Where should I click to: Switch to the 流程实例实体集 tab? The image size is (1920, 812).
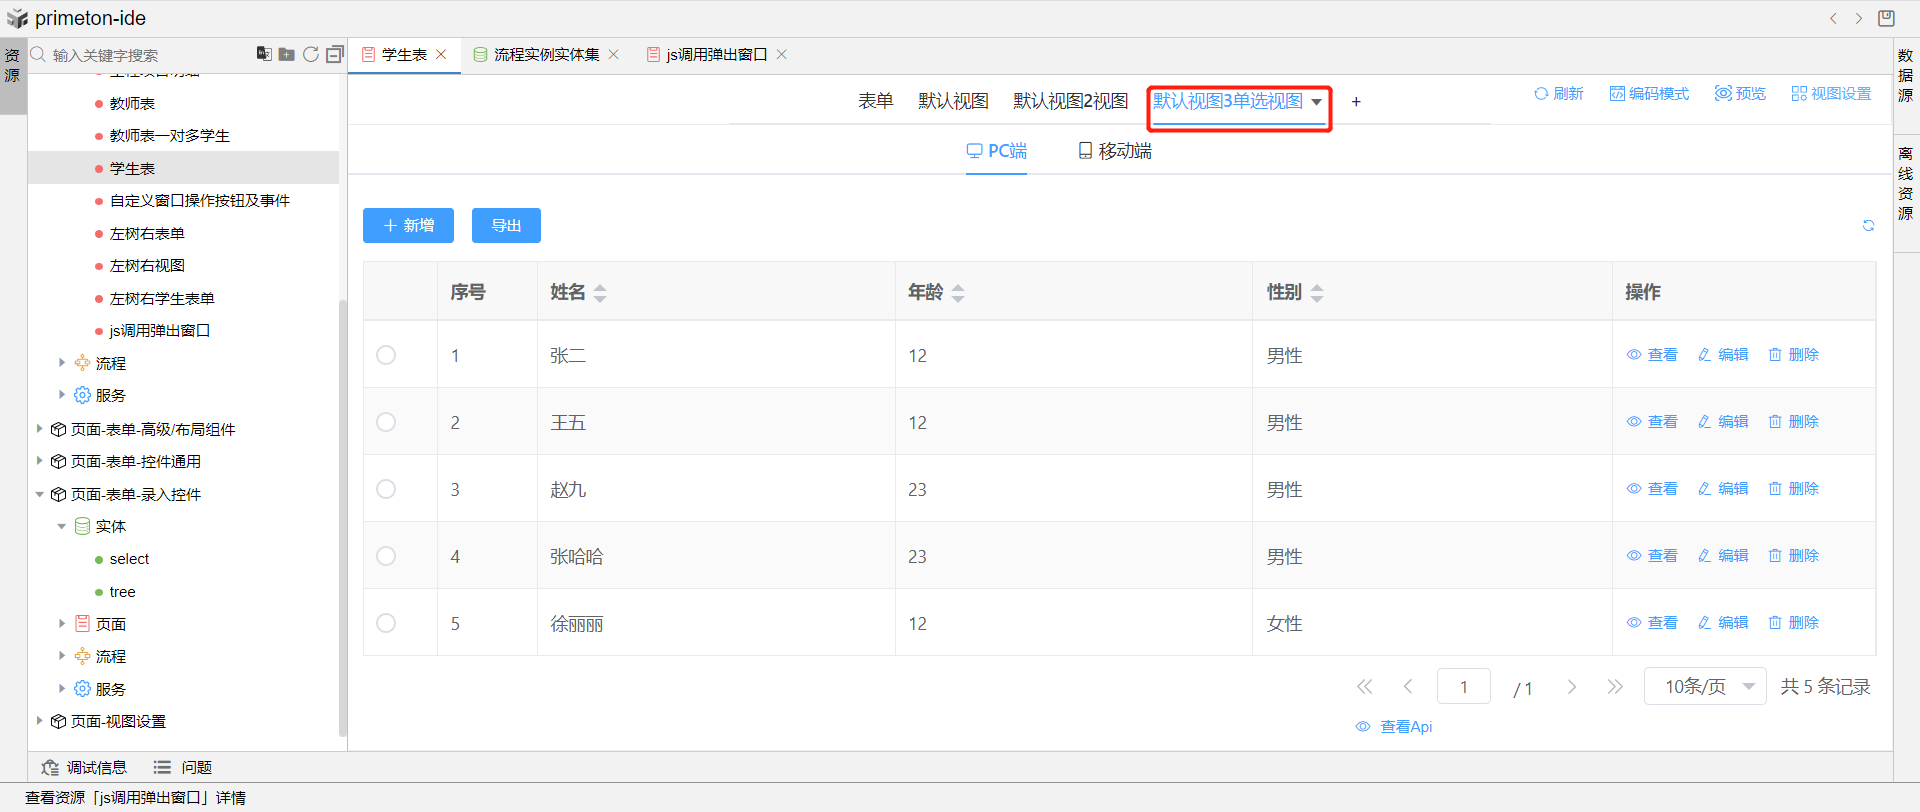tap(546, 55)
